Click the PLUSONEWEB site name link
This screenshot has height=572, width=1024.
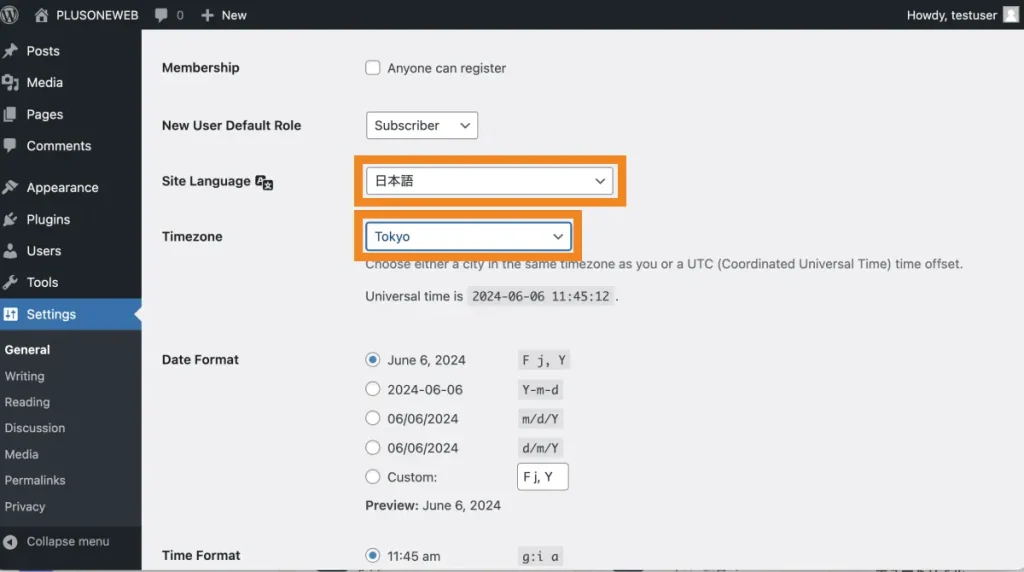point(96,15)
